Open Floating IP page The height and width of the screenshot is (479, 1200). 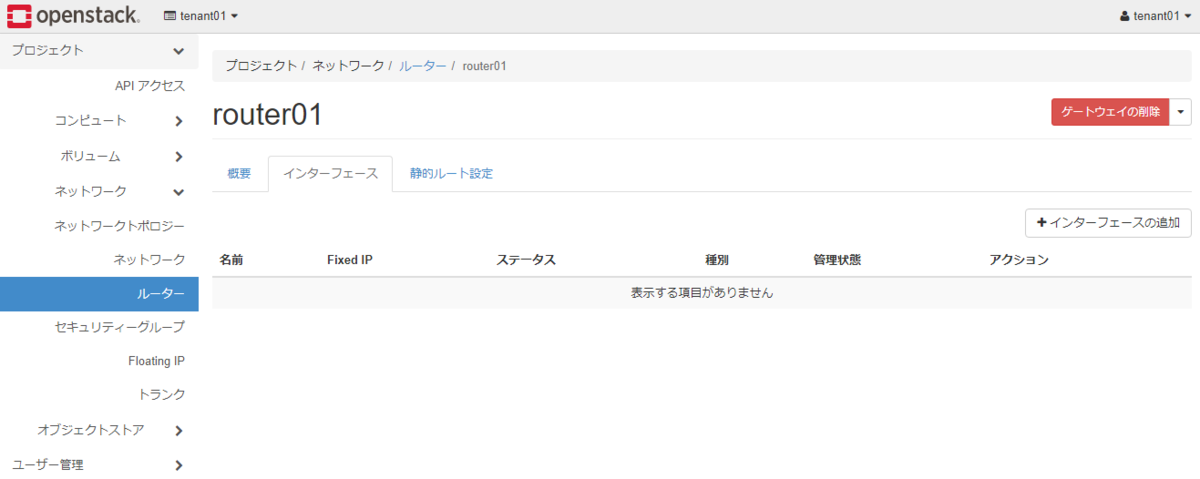(156, 361)
